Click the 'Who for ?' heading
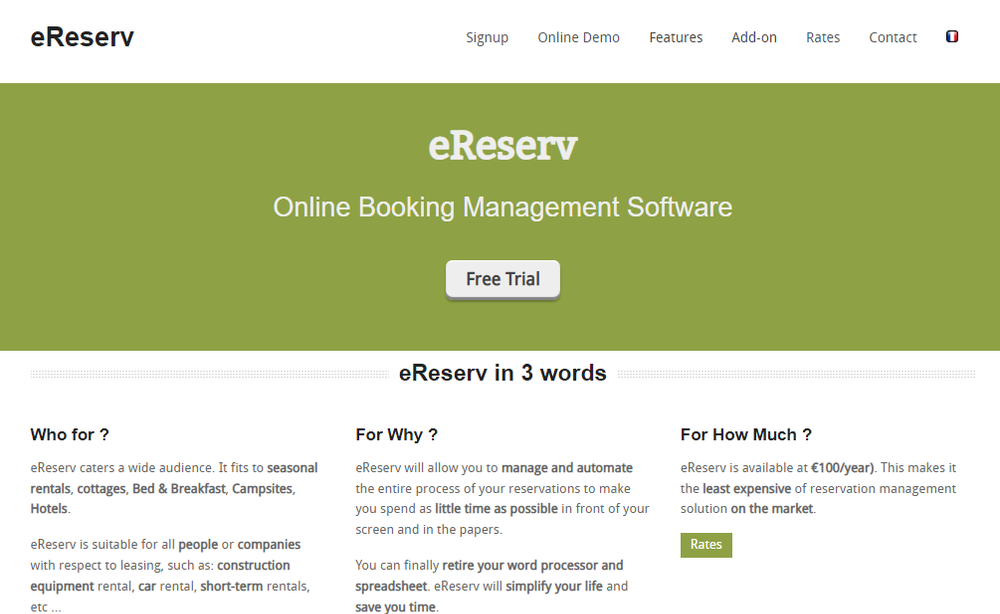This screenshot has width=1000, height=614. click(70, 435)
